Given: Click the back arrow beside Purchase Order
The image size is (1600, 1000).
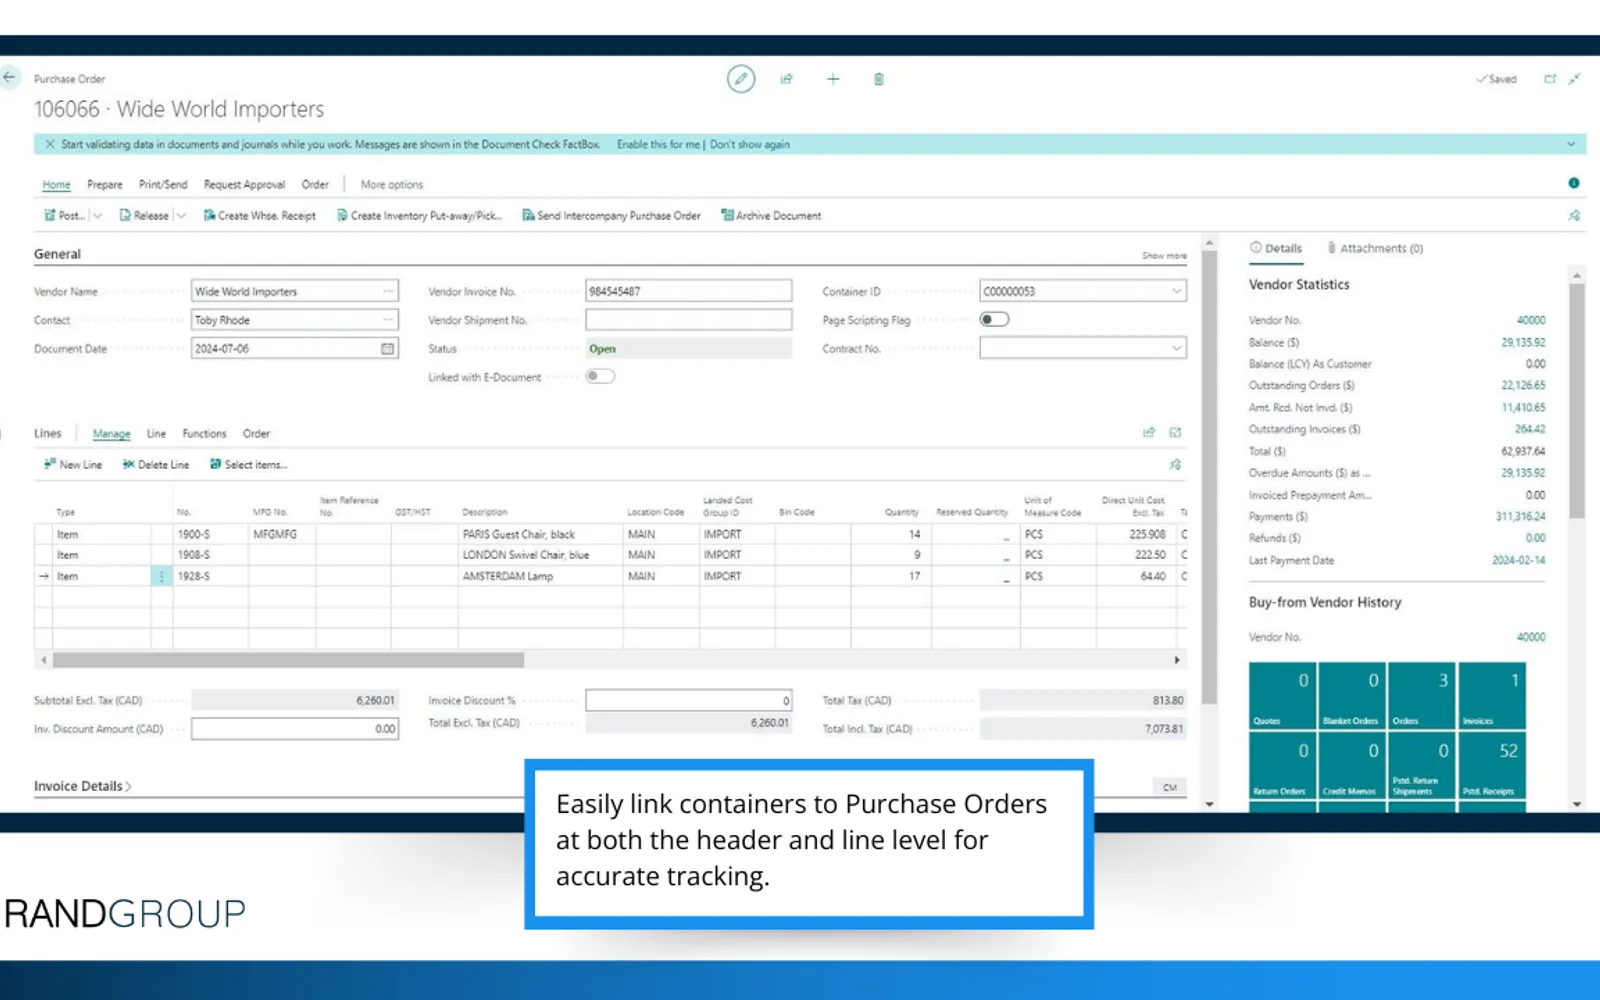Looking at the screenshot, I should 9,77.
